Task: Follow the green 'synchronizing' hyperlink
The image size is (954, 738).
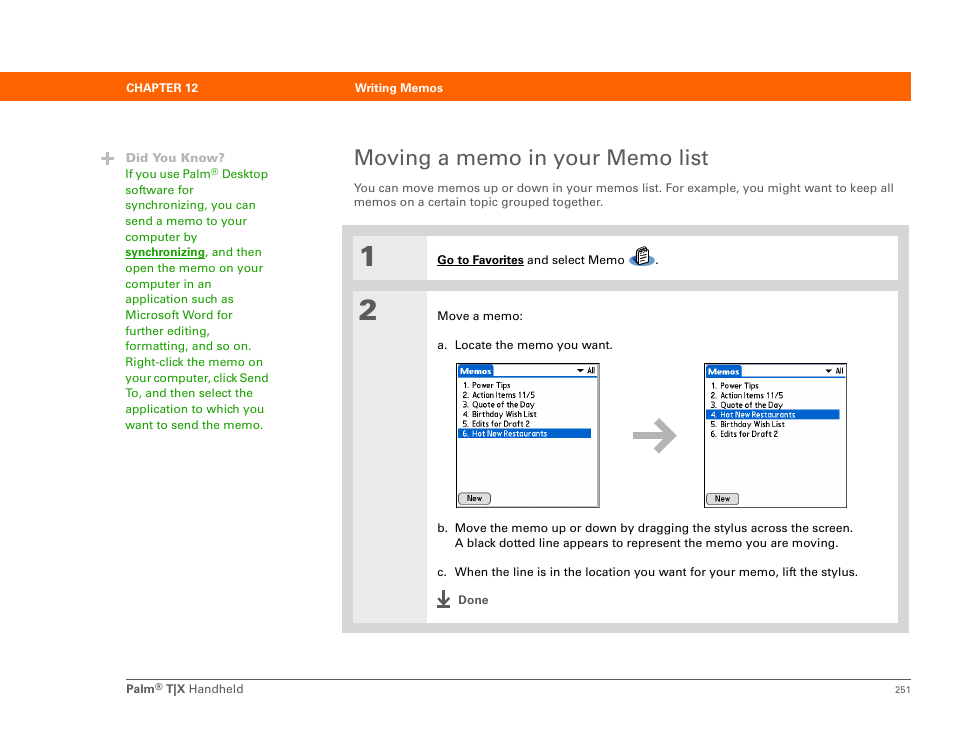Action: (165, 252)
